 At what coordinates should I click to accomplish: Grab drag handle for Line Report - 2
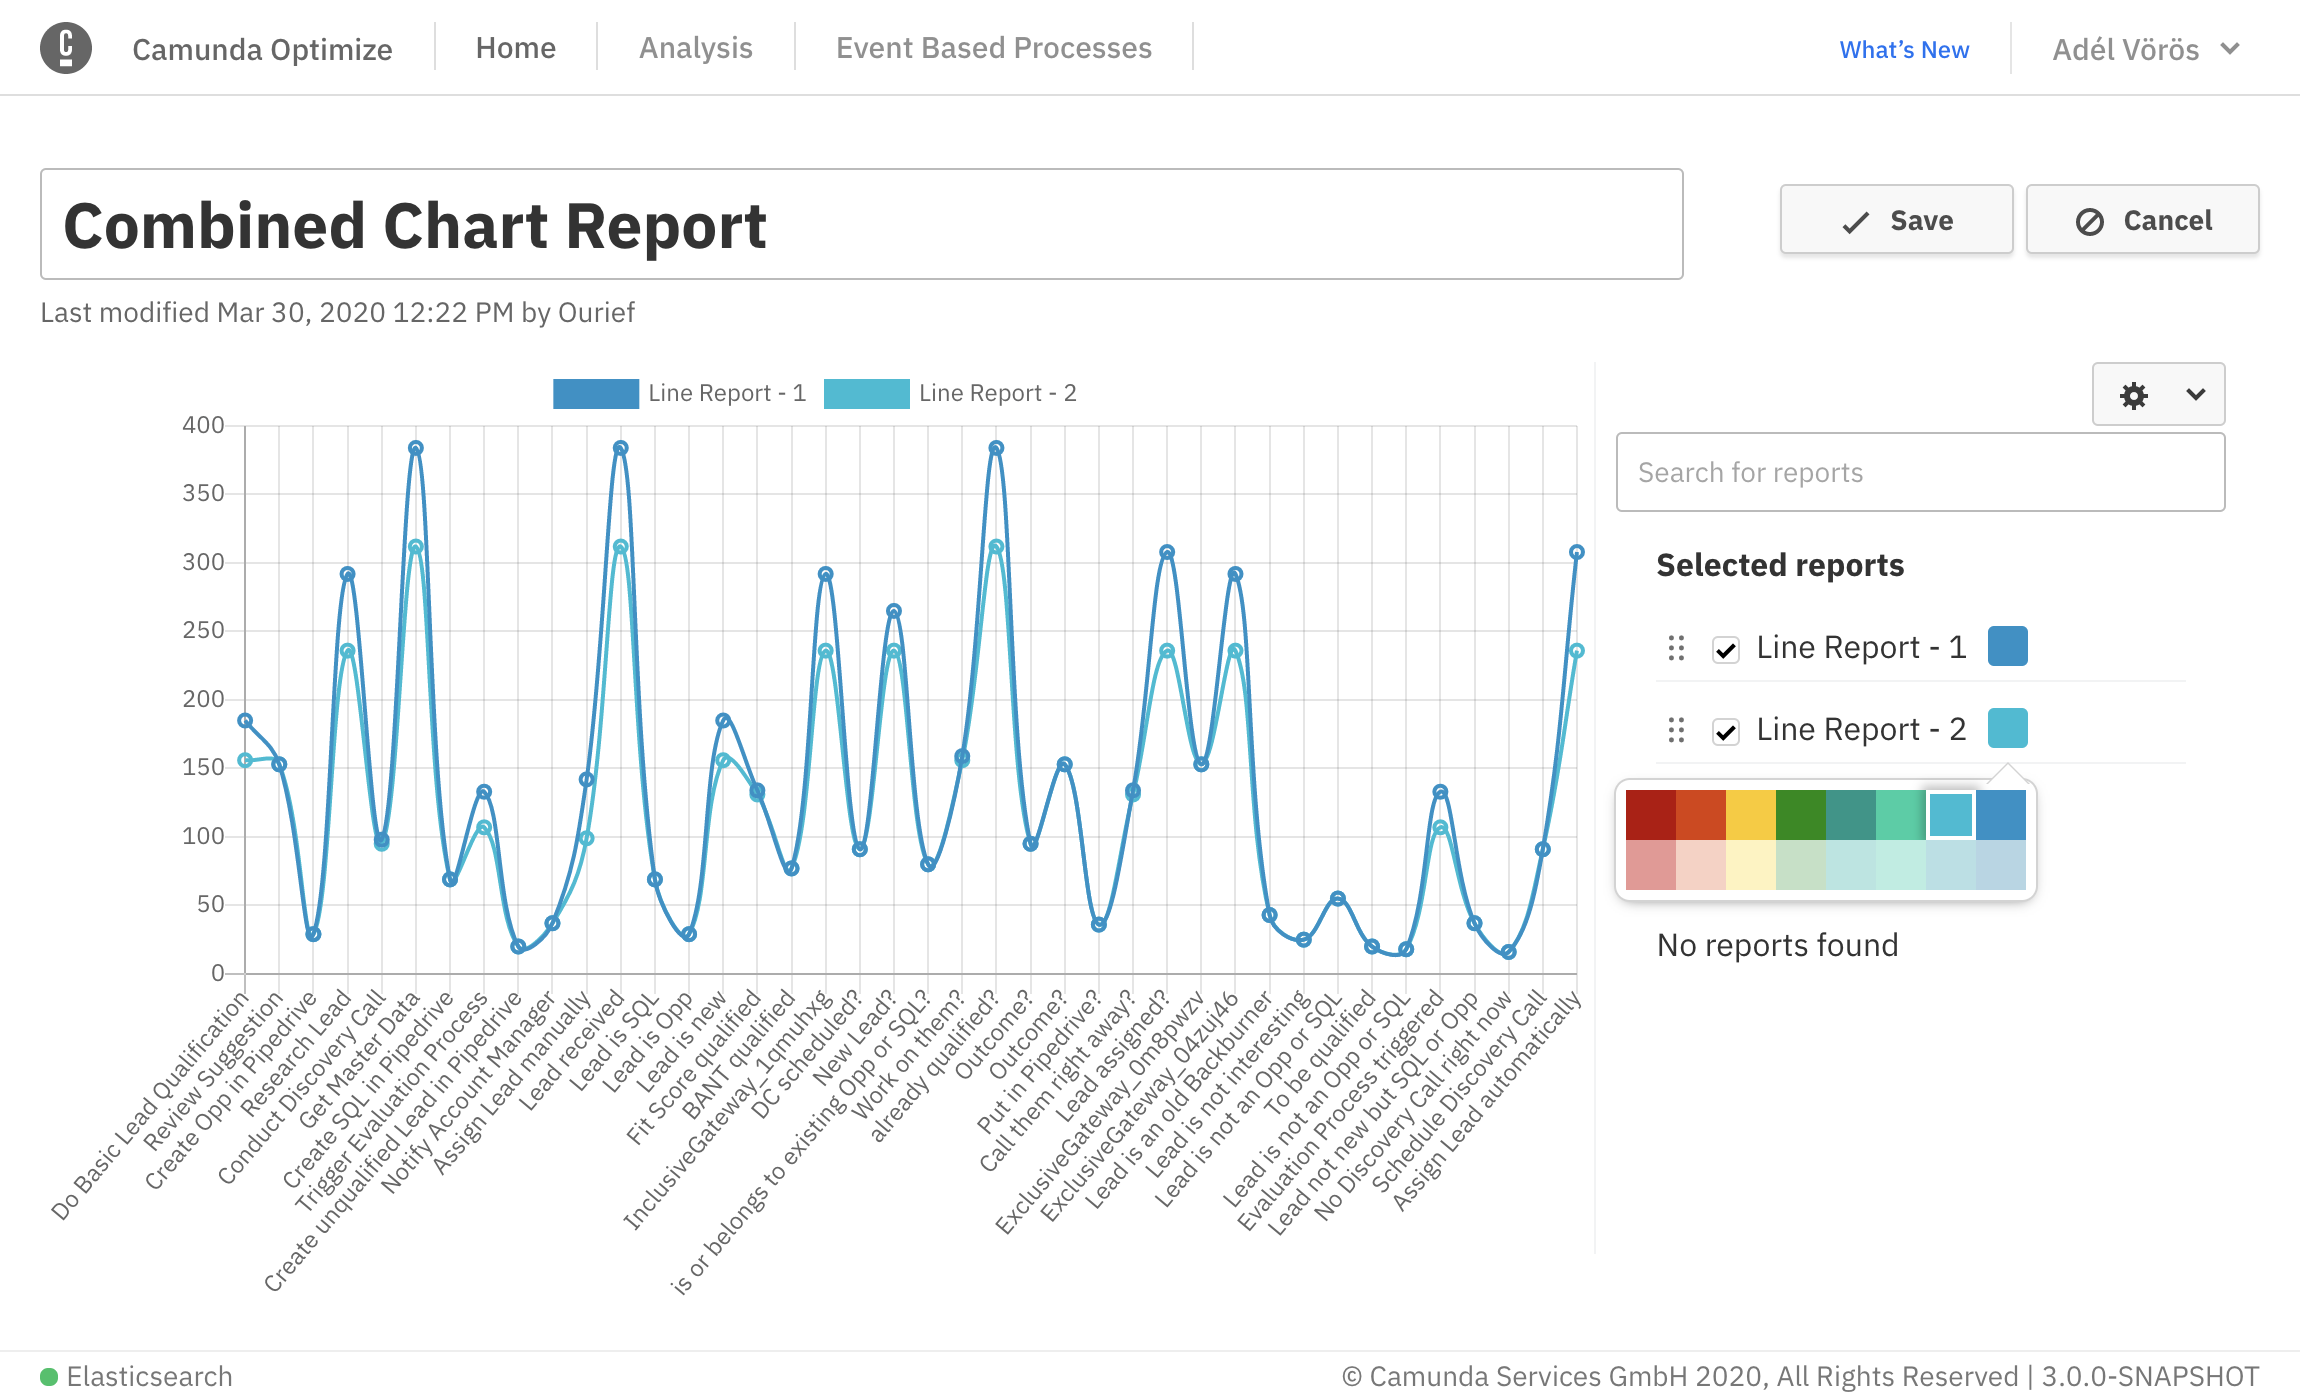1676,730
